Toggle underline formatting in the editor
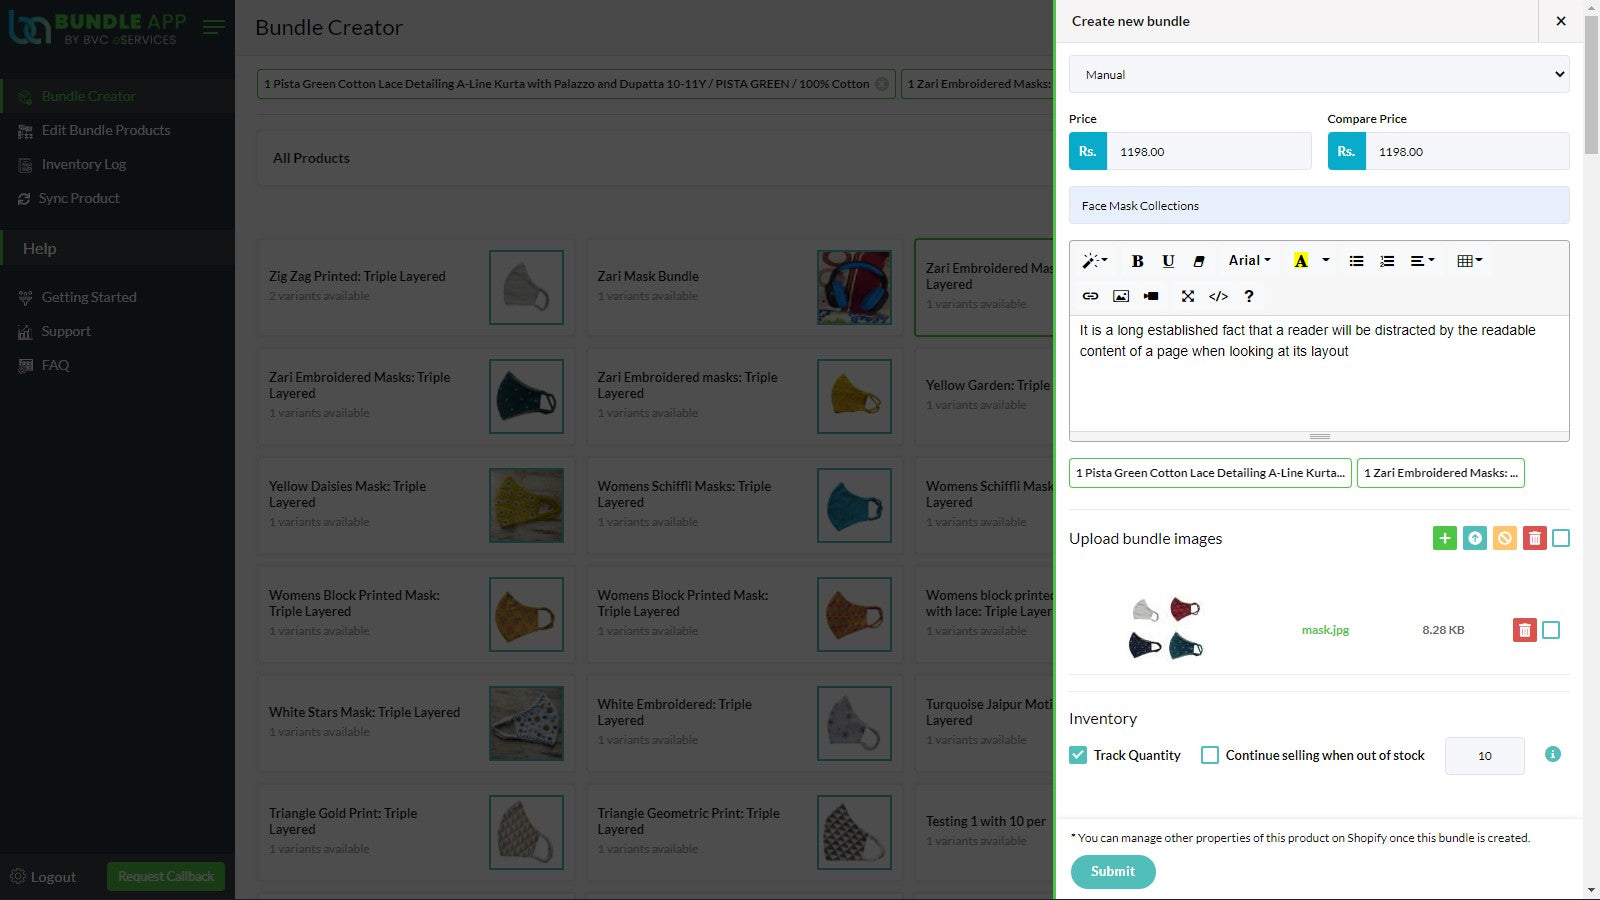This screenshot has height=900, width=1600. pos(1168,261)
